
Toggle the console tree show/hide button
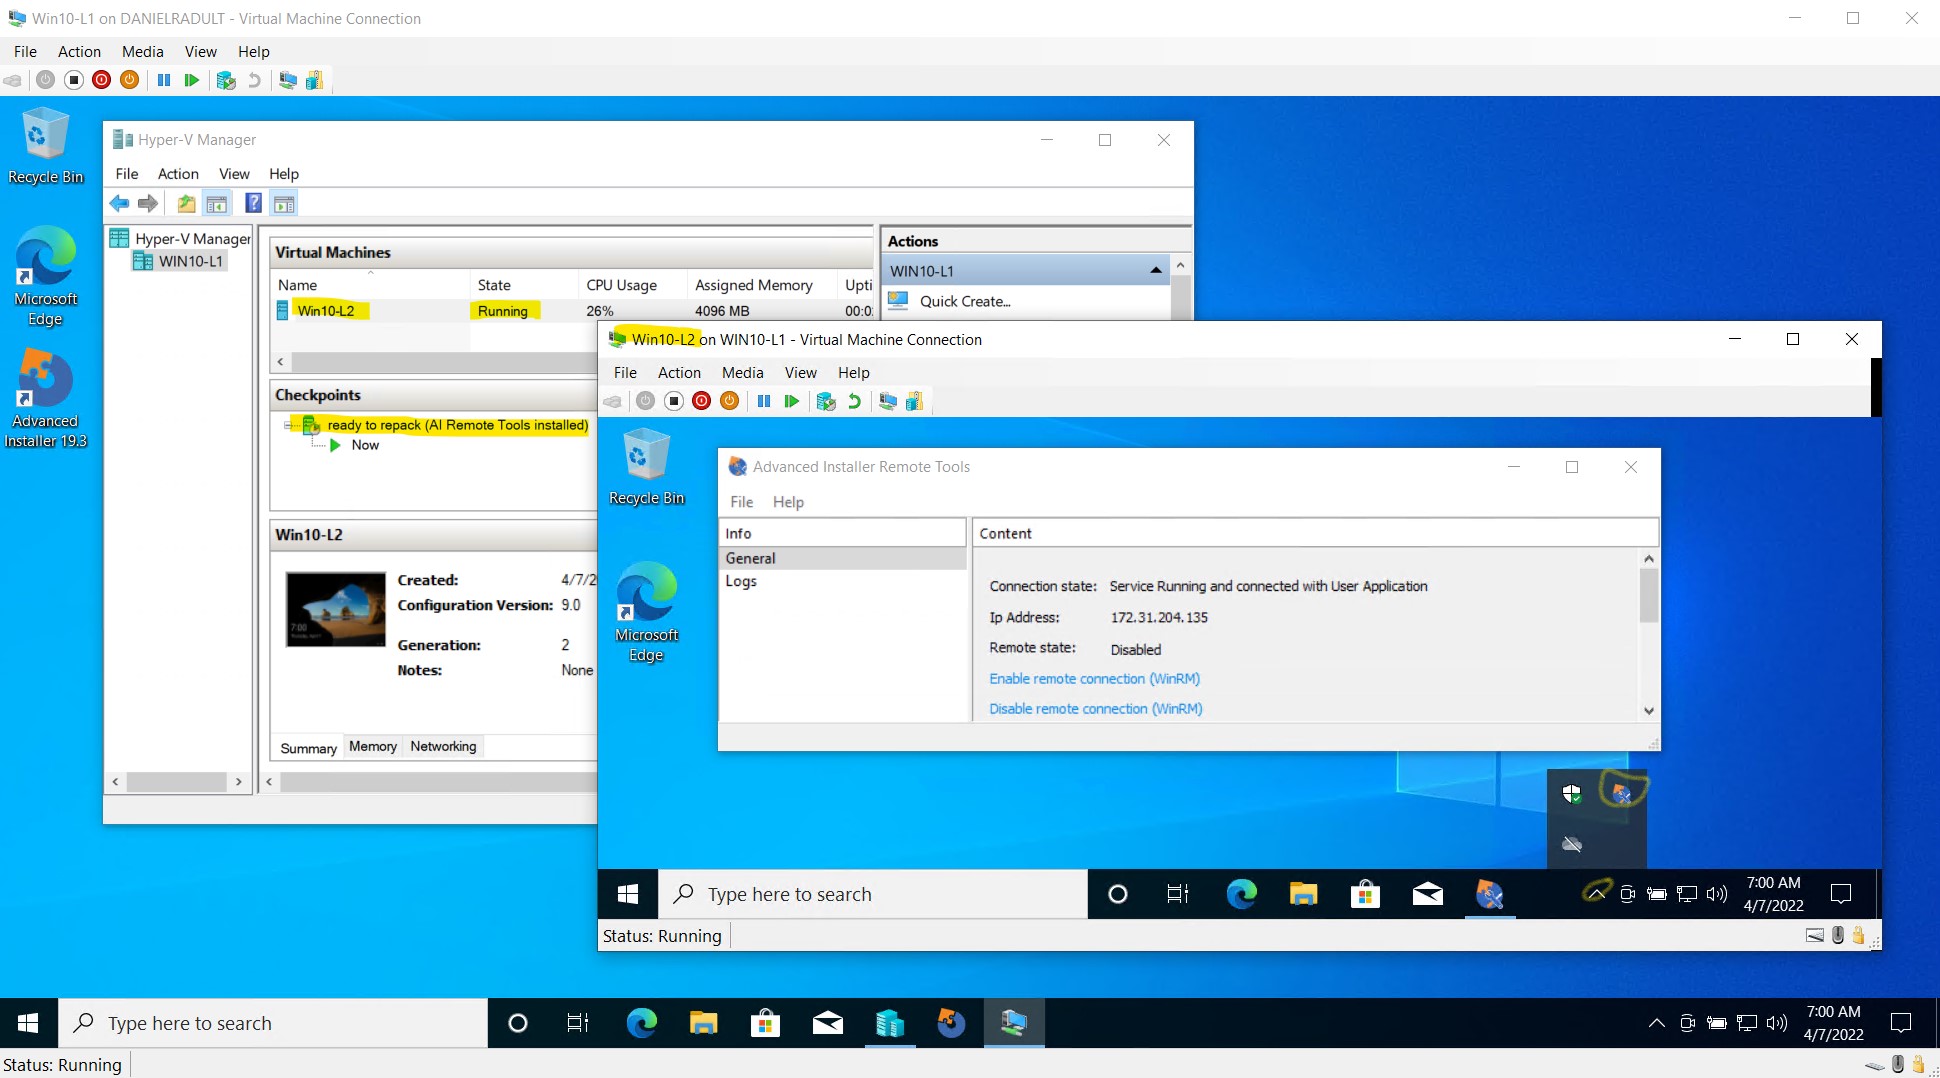[x=217, y=204]
